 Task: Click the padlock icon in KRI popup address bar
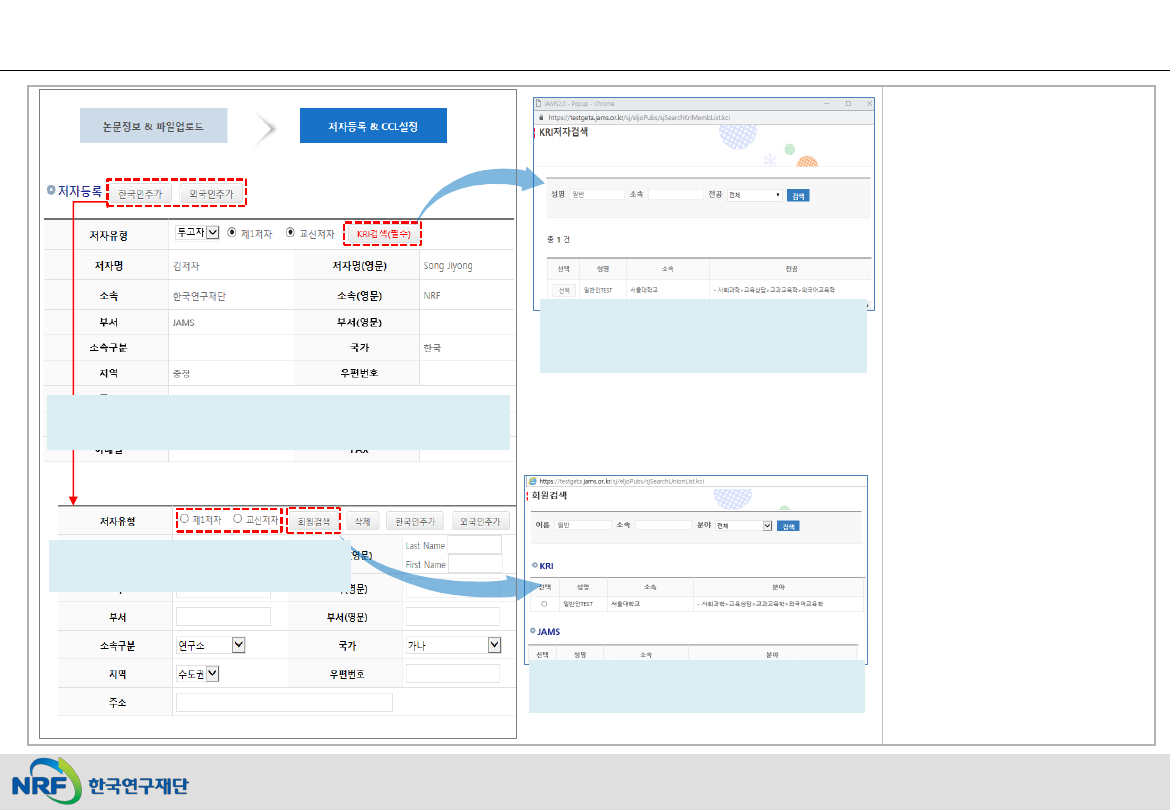click(x=543, y=116)
